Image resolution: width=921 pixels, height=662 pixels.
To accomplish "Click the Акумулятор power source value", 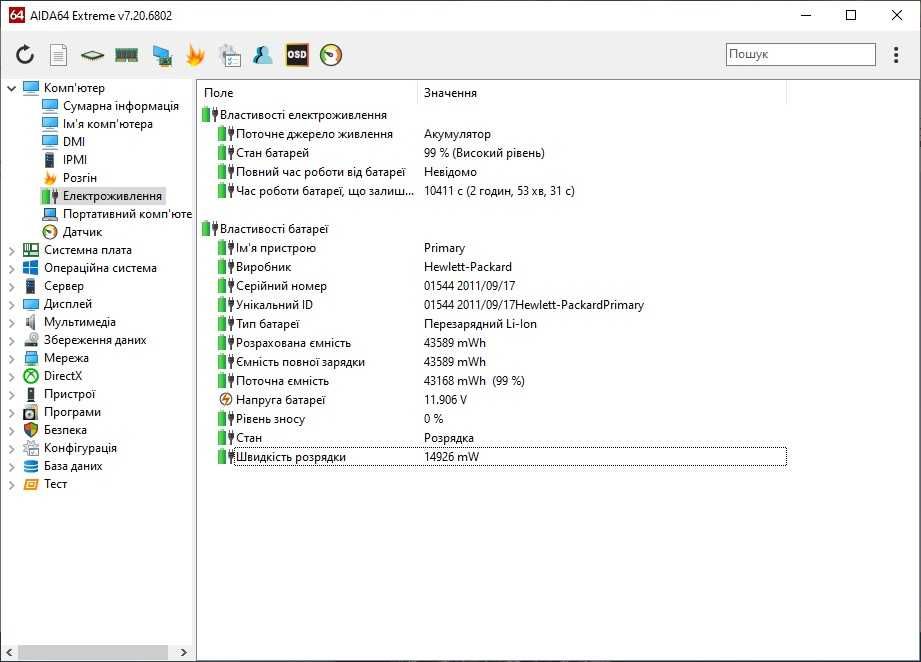I will [x=457, y=134].
